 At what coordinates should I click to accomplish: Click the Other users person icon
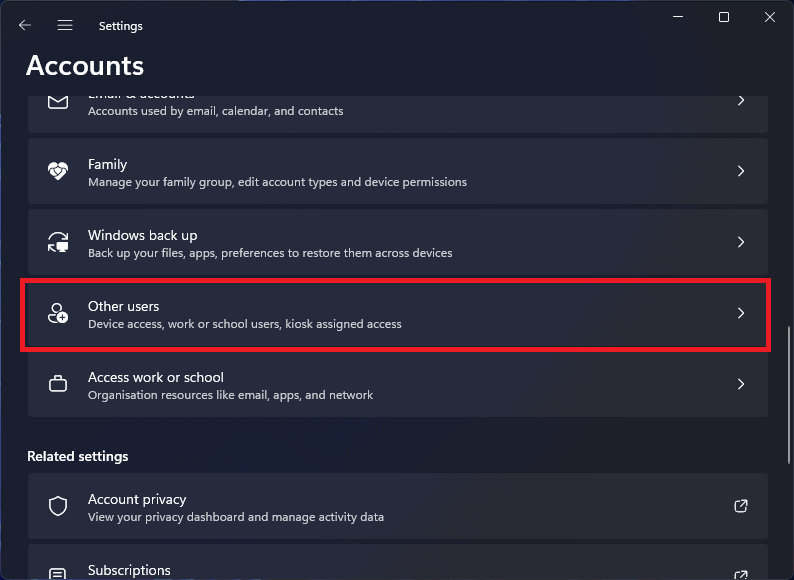58,313
